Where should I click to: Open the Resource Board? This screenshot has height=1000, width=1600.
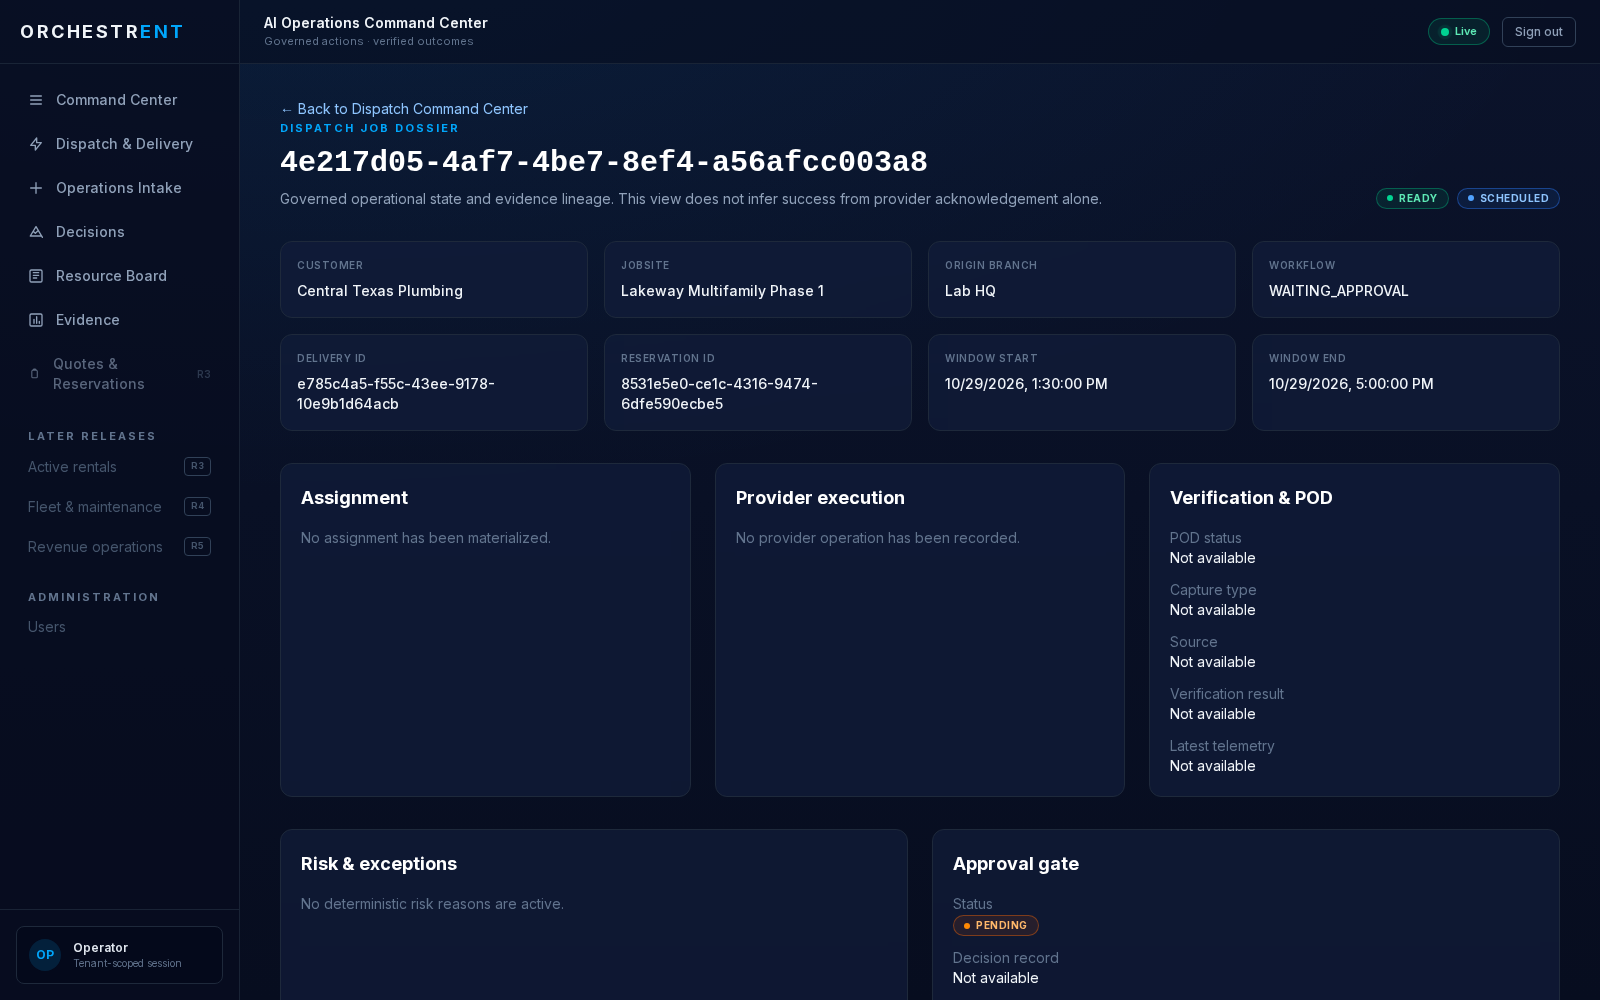[x=119, y=276]
